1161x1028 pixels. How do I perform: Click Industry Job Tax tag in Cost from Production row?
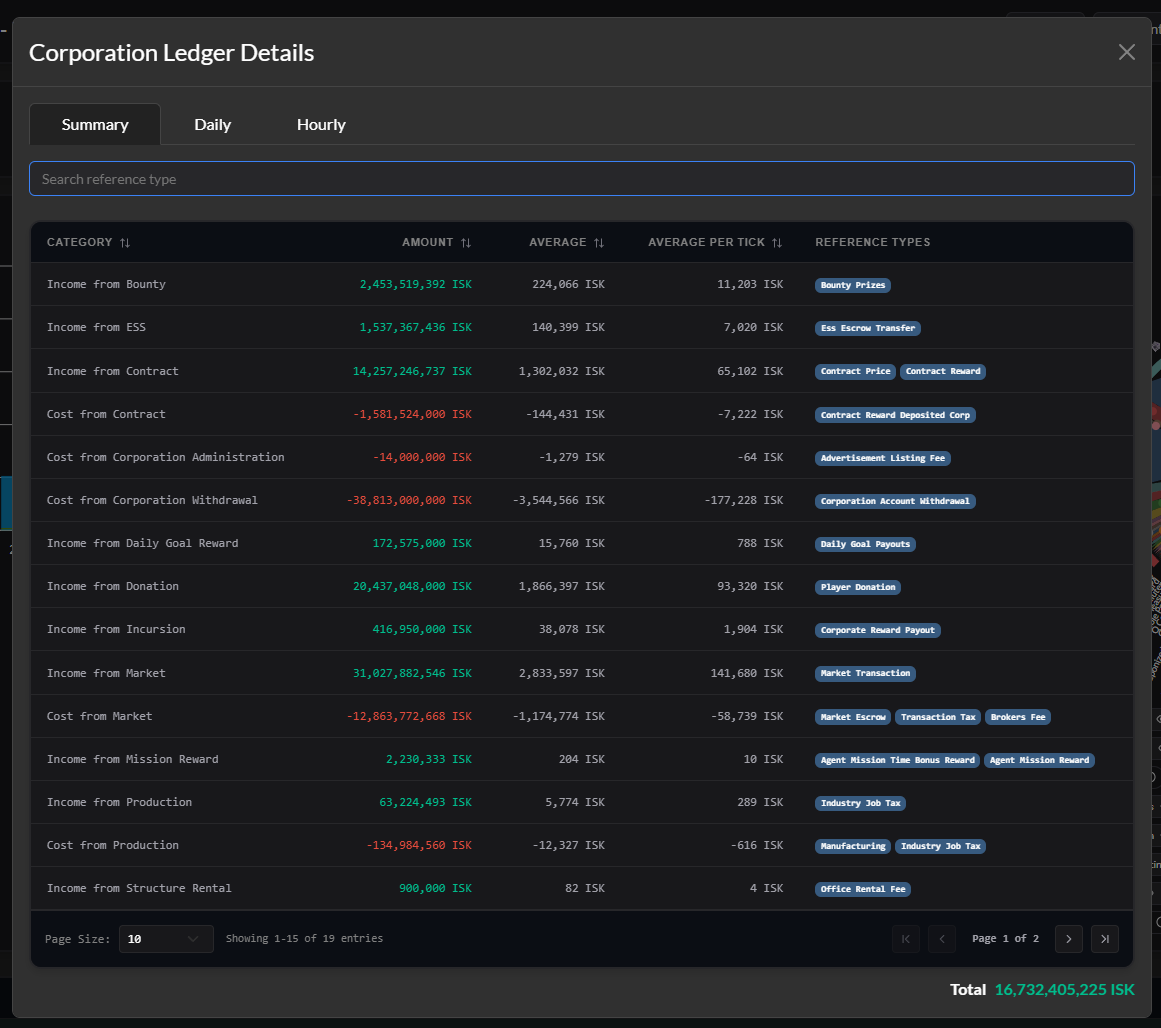pos(940,846)
